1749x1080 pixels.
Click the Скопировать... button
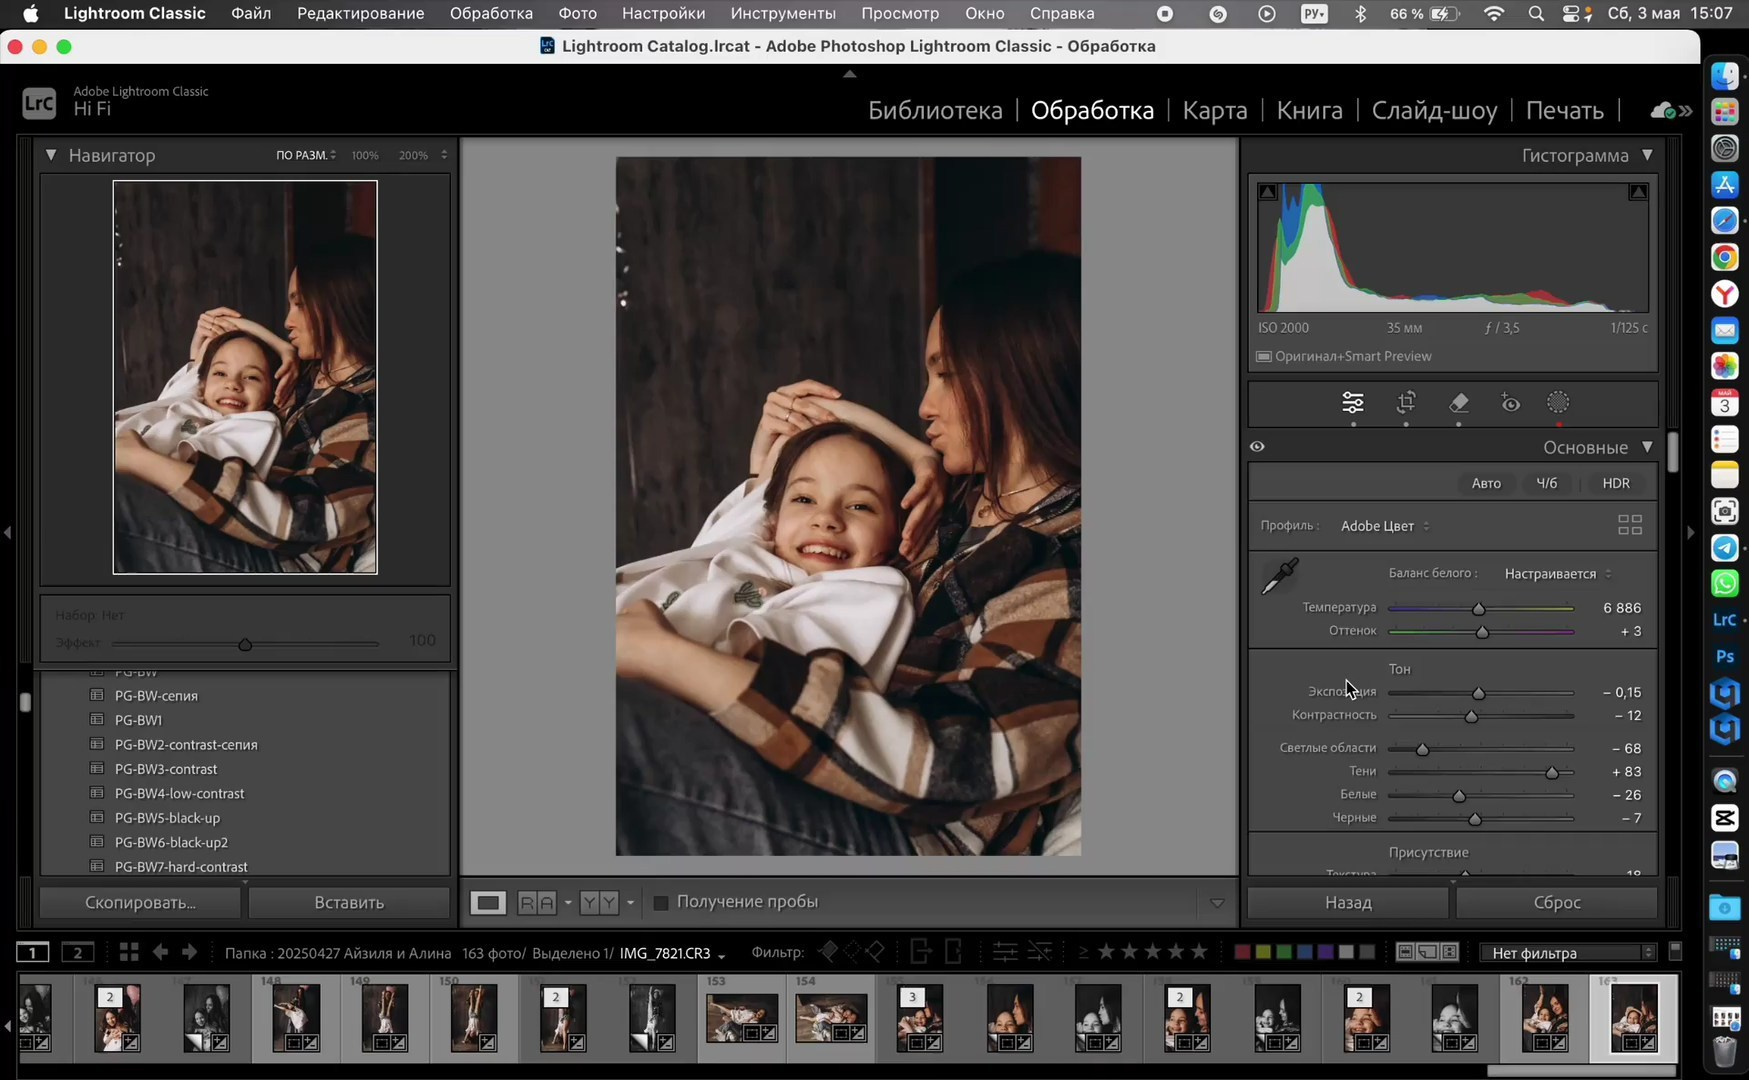pos(140,902)
